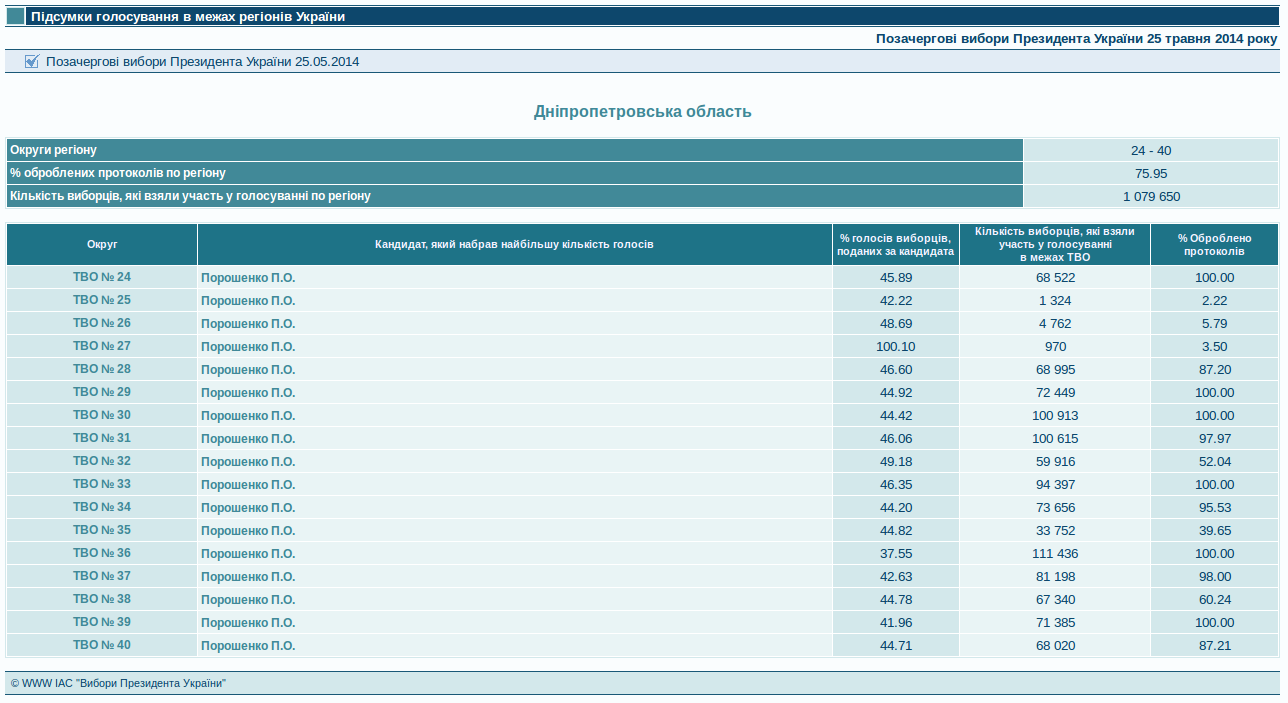The height and width of the screenshot is (703, 1288).
Task: Open district ТВО № 32 link
Action: click(x=102, y=461)
